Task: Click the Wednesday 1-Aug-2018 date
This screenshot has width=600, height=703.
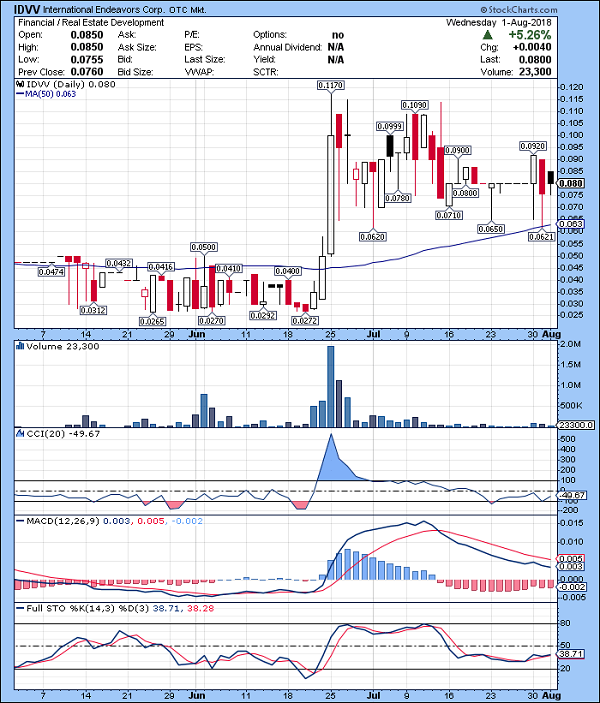Action: (499, 22)
